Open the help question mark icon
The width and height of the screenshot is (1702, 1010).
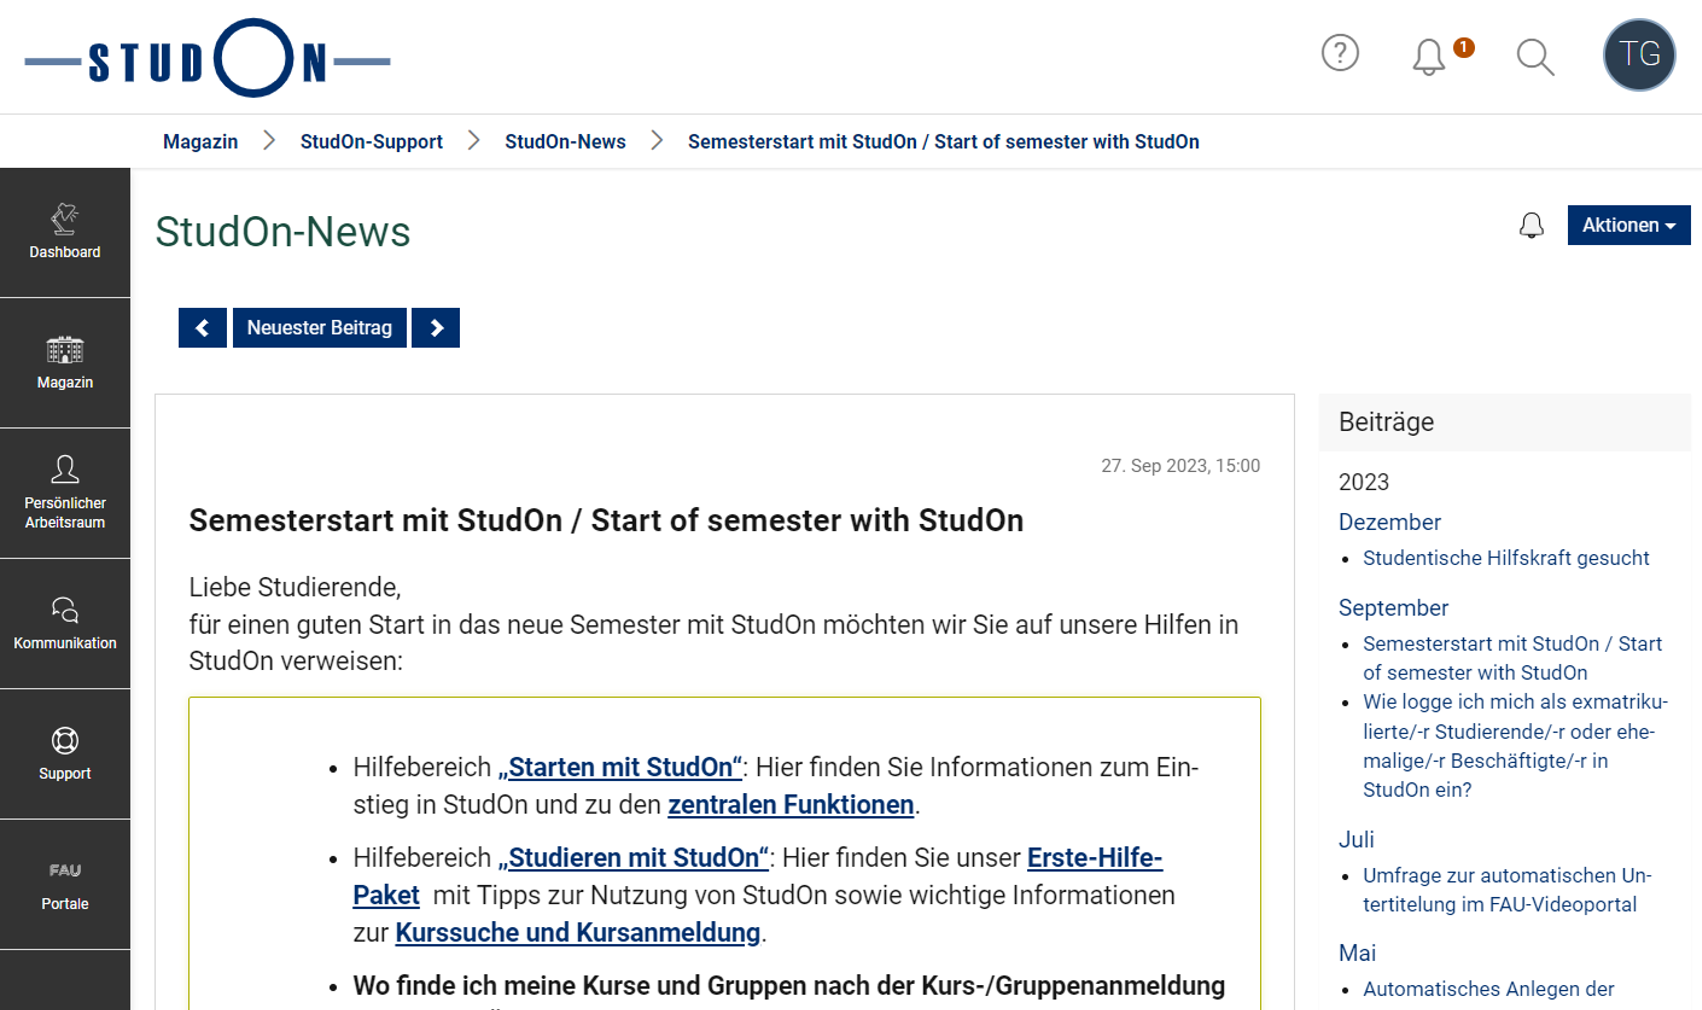pos(1340,53)
